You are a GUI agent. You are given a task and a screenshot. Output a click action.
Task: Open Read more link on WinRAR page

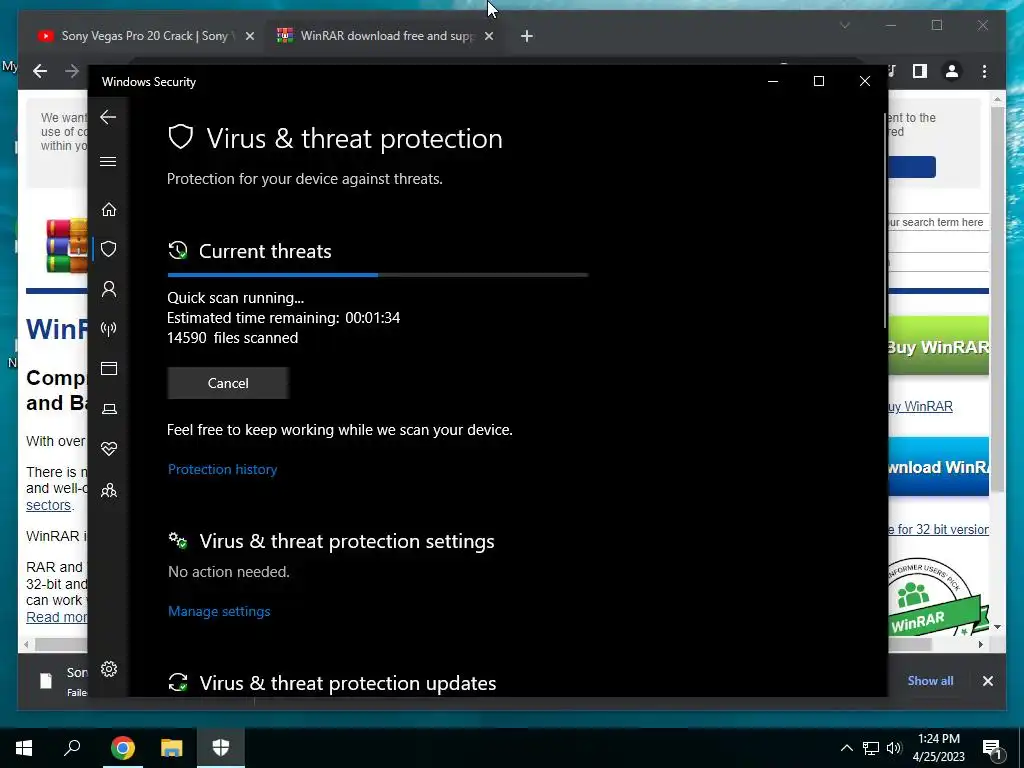click(x=57, y=617)
